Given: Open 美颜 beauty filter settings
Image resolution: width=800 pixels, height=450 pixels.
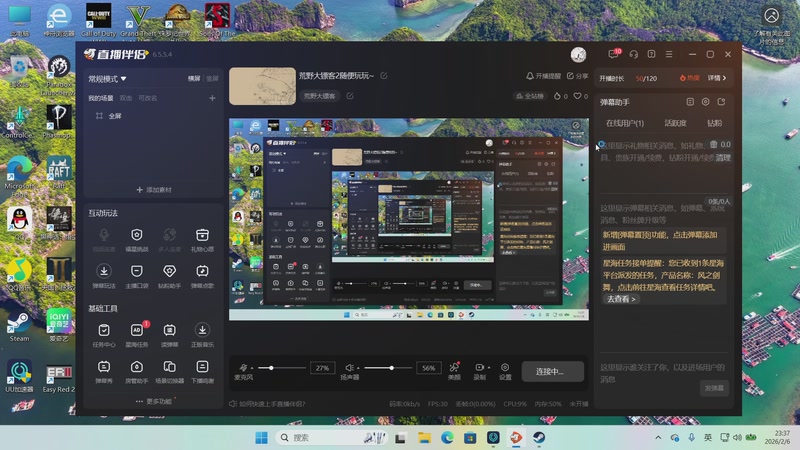Looking at the screenshot, I should 454,371.
